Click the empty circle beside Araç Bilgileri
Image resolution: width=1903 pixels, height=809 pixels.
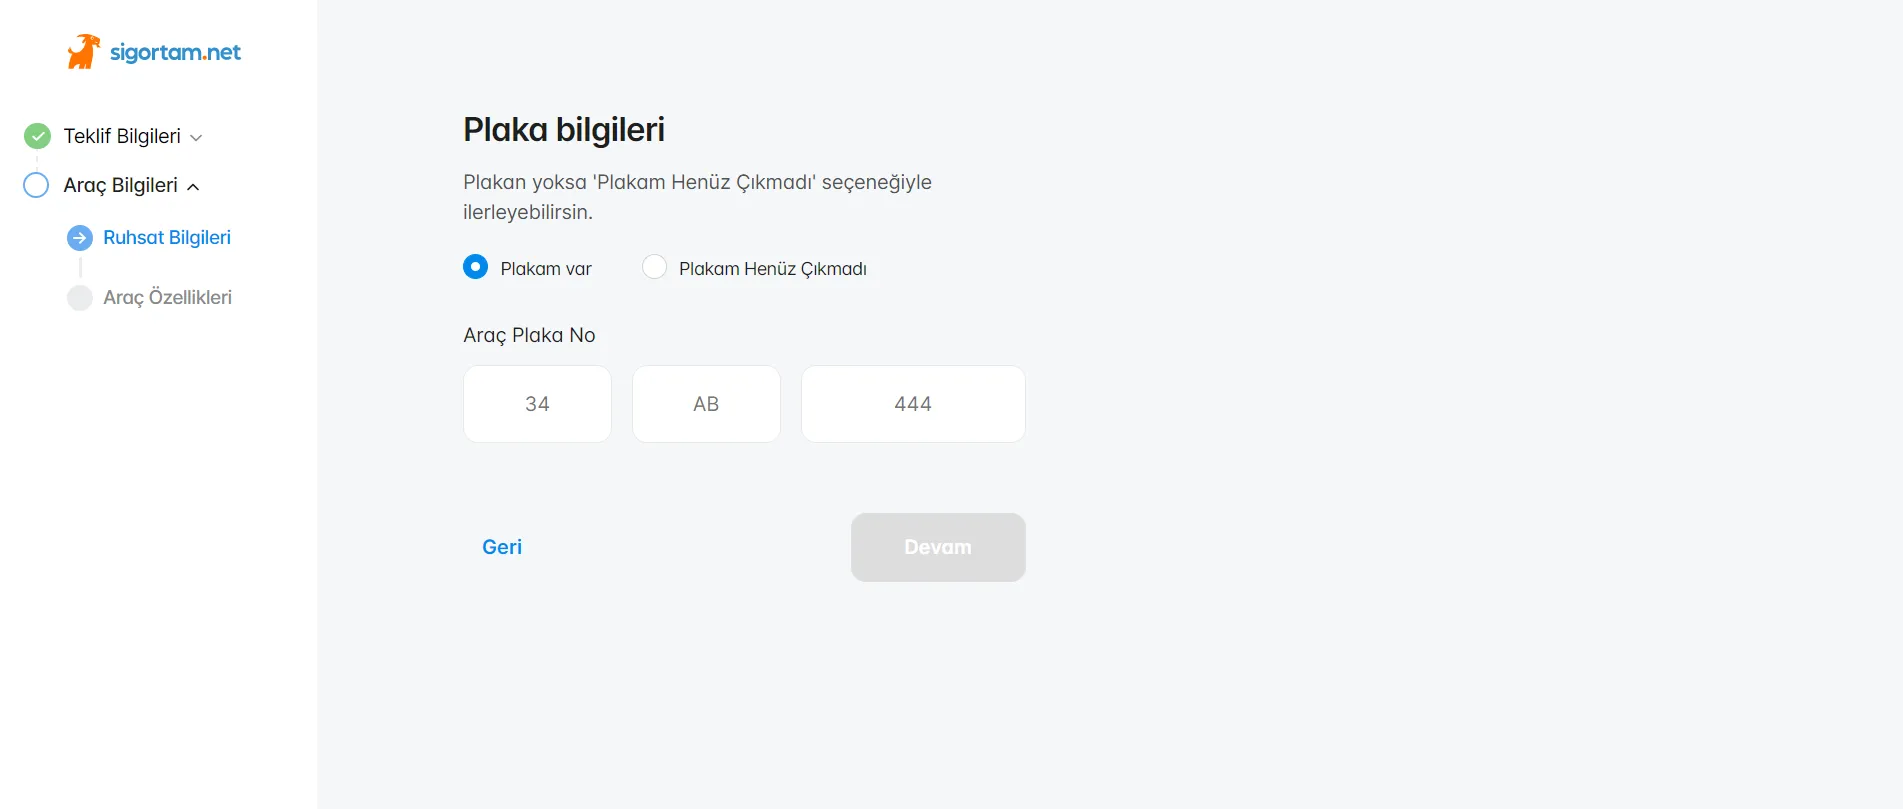click(x=36, y=185)
